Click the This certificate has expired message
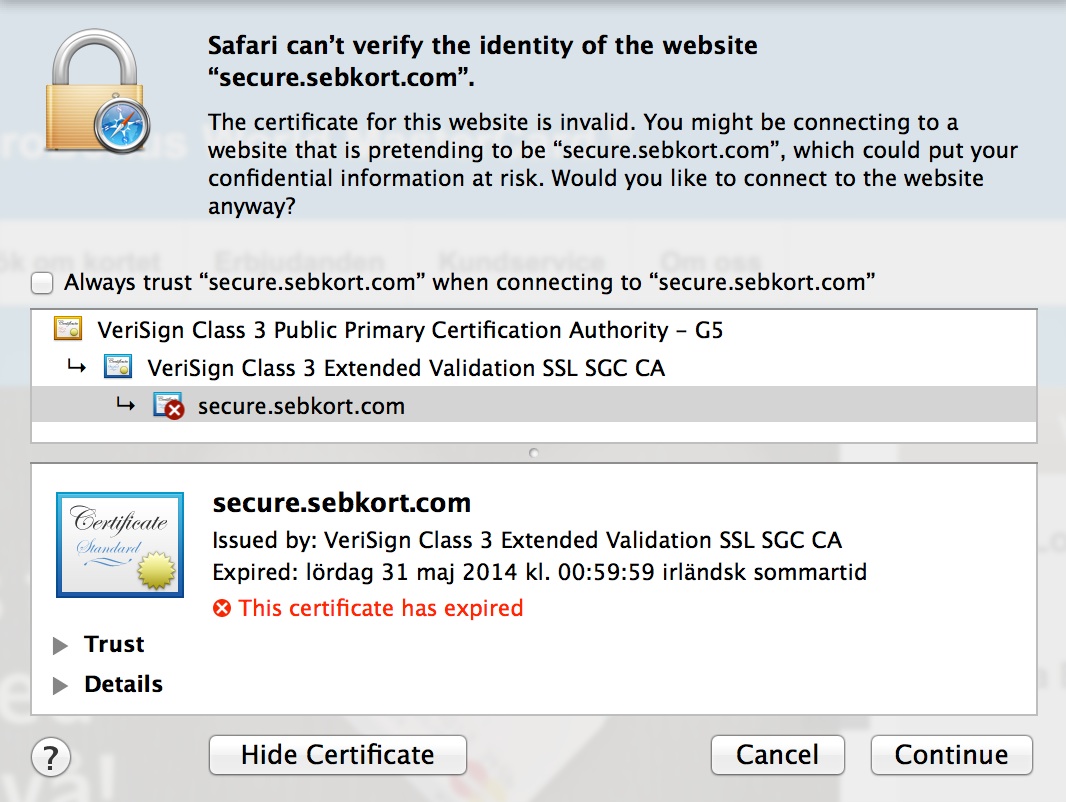 (x=381, y=608)
